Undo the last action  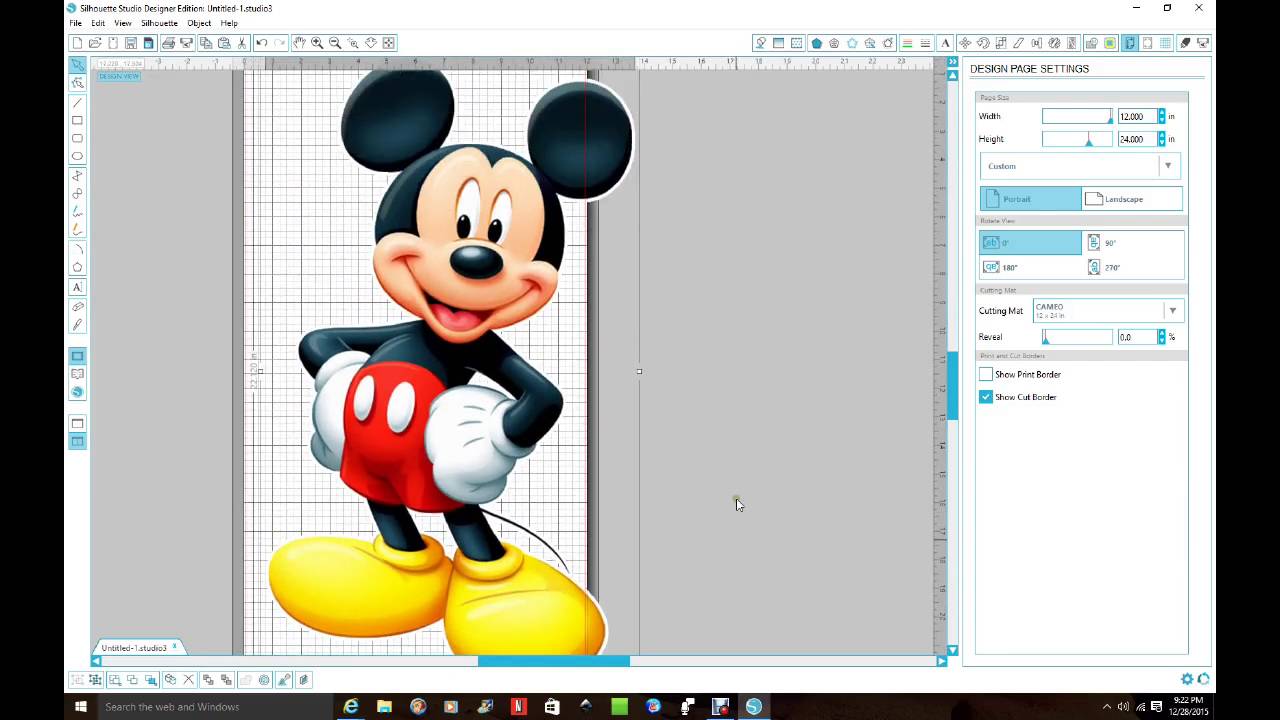point(261,43)
